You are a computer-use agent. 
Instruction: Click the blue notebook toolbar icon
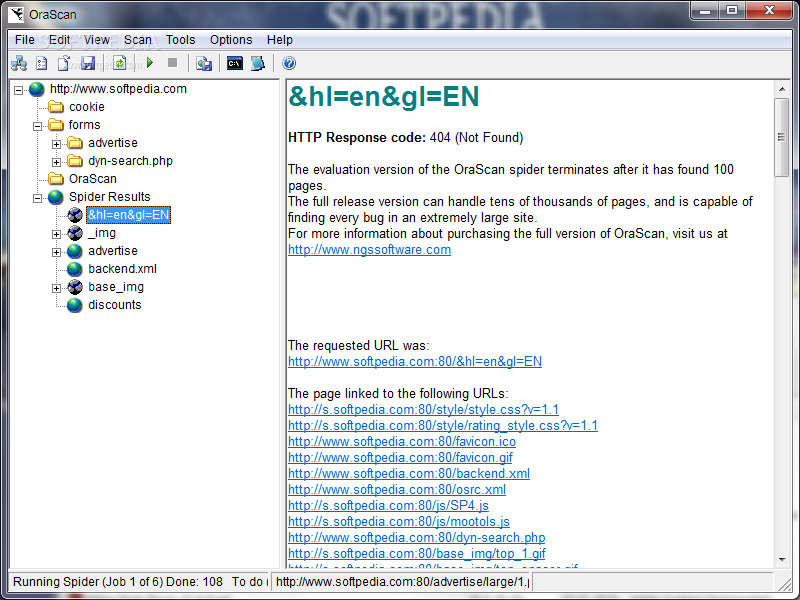tap(258, 63)
